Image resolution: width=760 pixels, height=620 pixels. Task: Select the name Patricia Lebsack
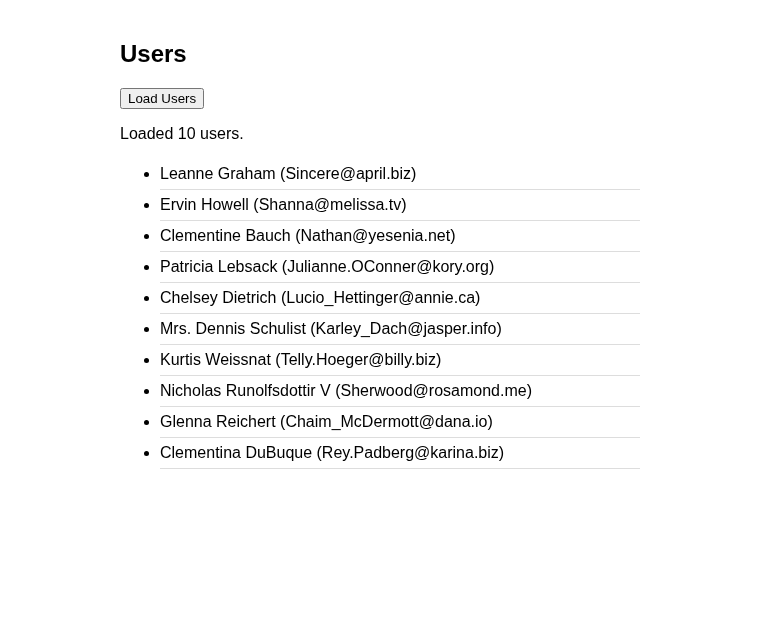click(x=219, y=267)
